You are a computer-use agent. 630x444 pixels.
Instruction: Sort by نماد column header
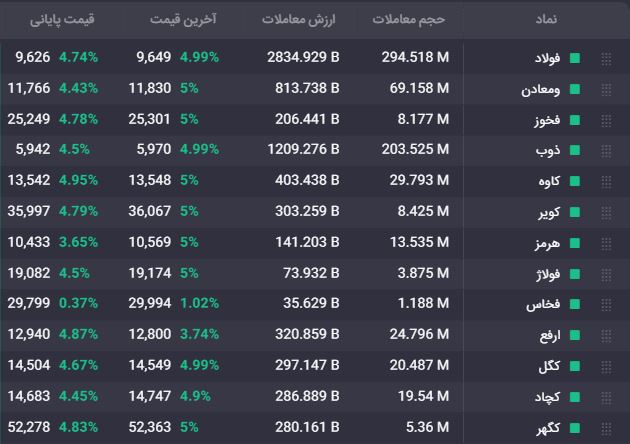tap(546, 19)
